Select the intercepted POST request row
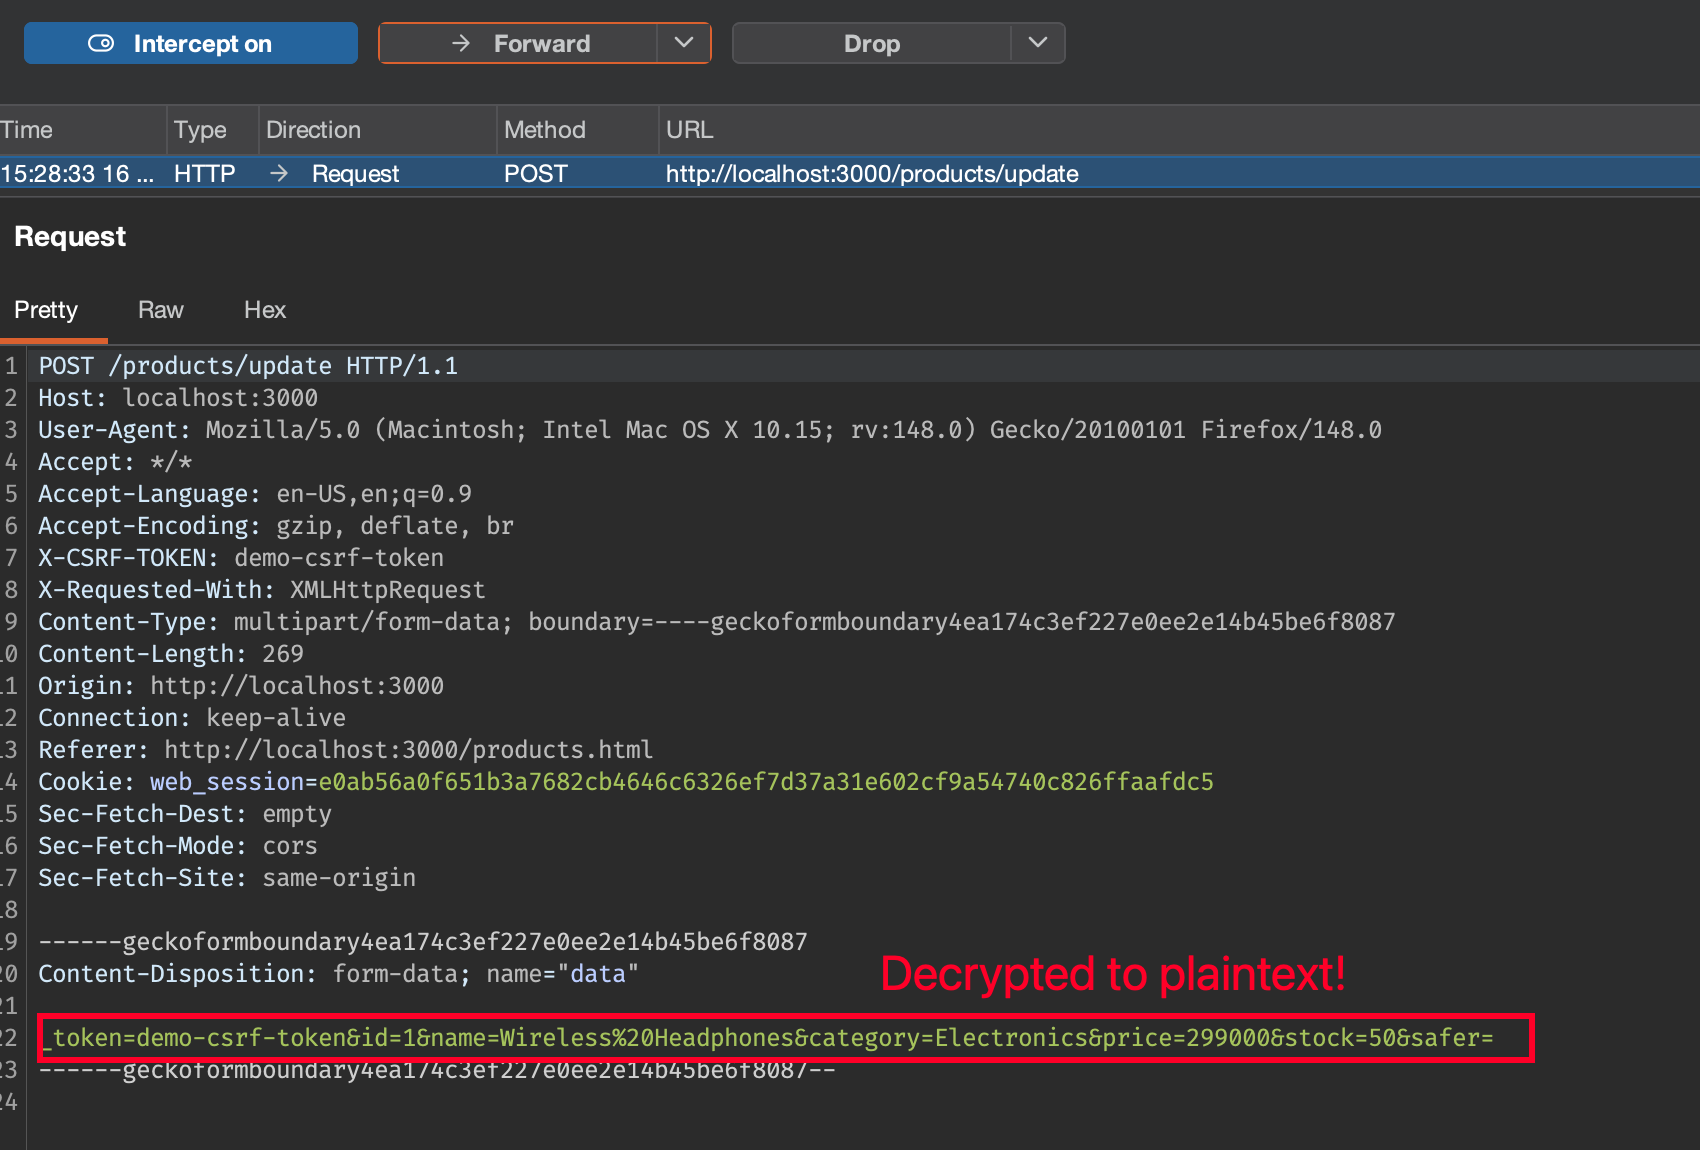The height and width of the screenshot is (1150, 1700). (850, 173)
